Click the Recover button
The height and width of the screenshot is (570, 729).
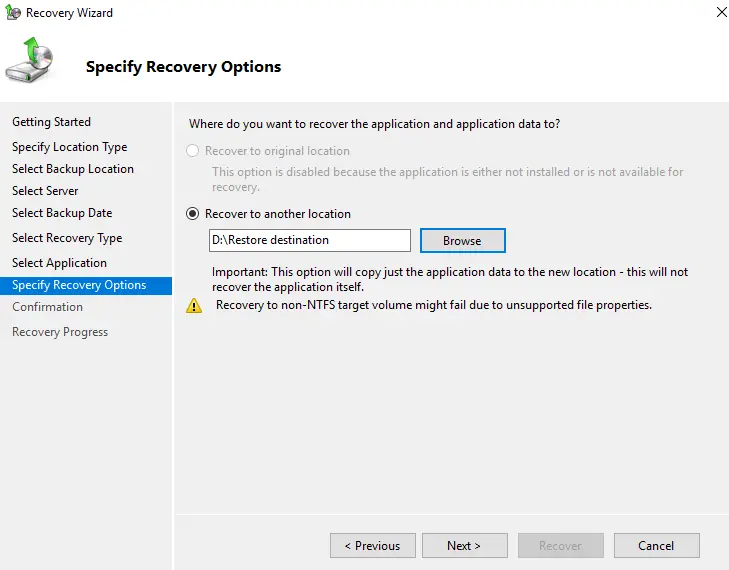pos(560,546)
